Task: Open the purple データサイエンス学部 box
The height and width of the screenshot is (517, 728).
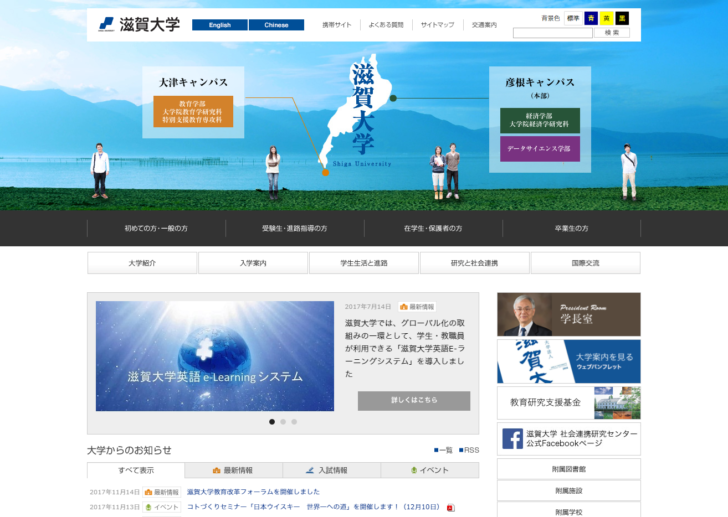Action: coord(540,149)
